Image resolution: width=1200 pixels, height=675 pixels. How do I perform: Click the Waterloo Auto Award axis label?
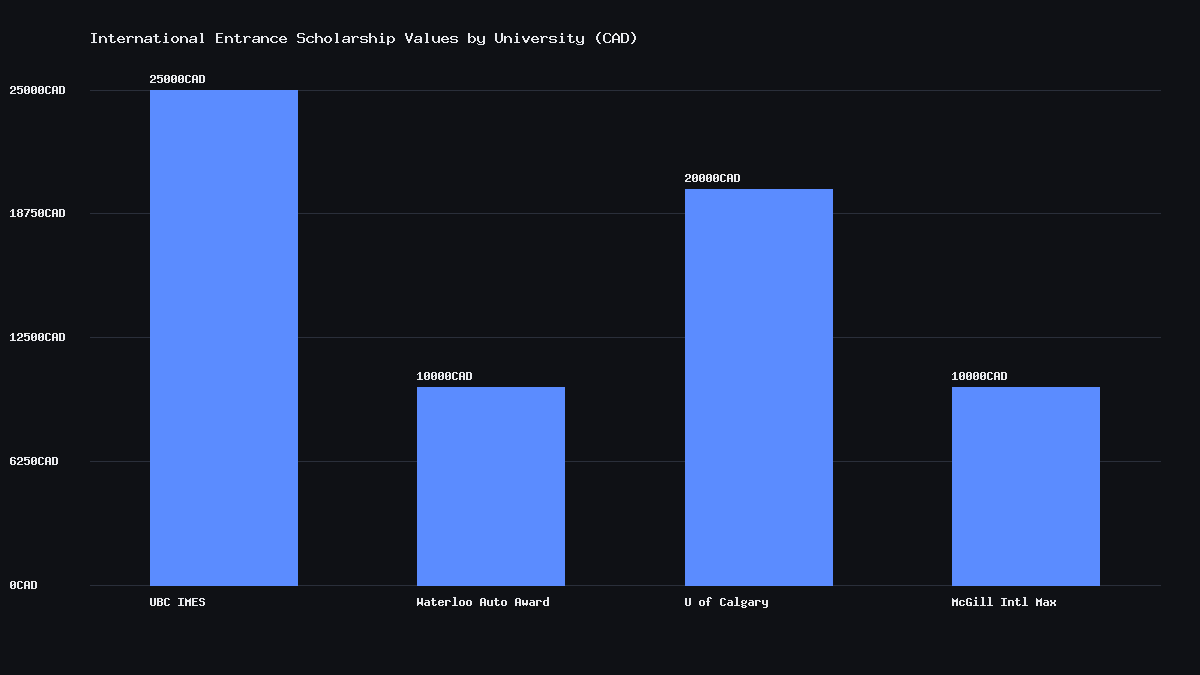pos(483,602)
